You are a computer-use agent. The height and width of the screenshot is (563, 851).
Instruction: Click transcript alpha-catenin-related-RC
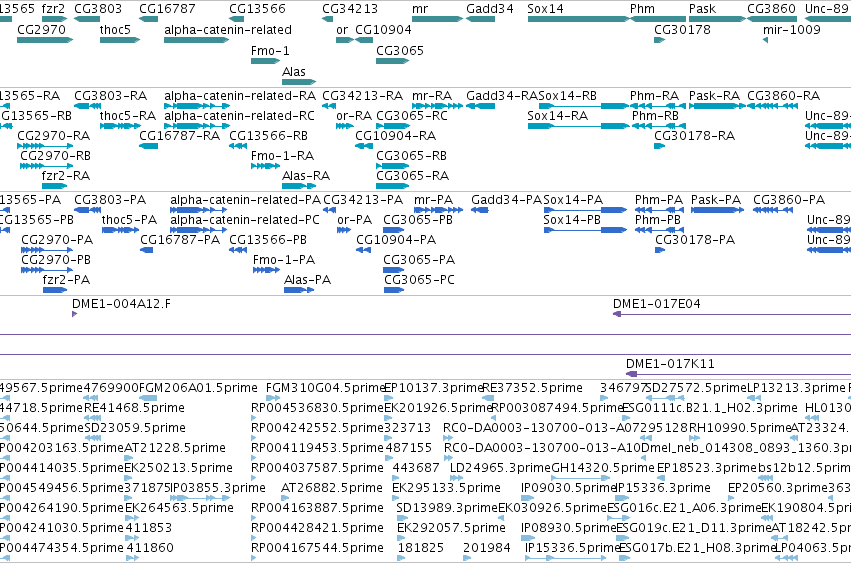239,116
